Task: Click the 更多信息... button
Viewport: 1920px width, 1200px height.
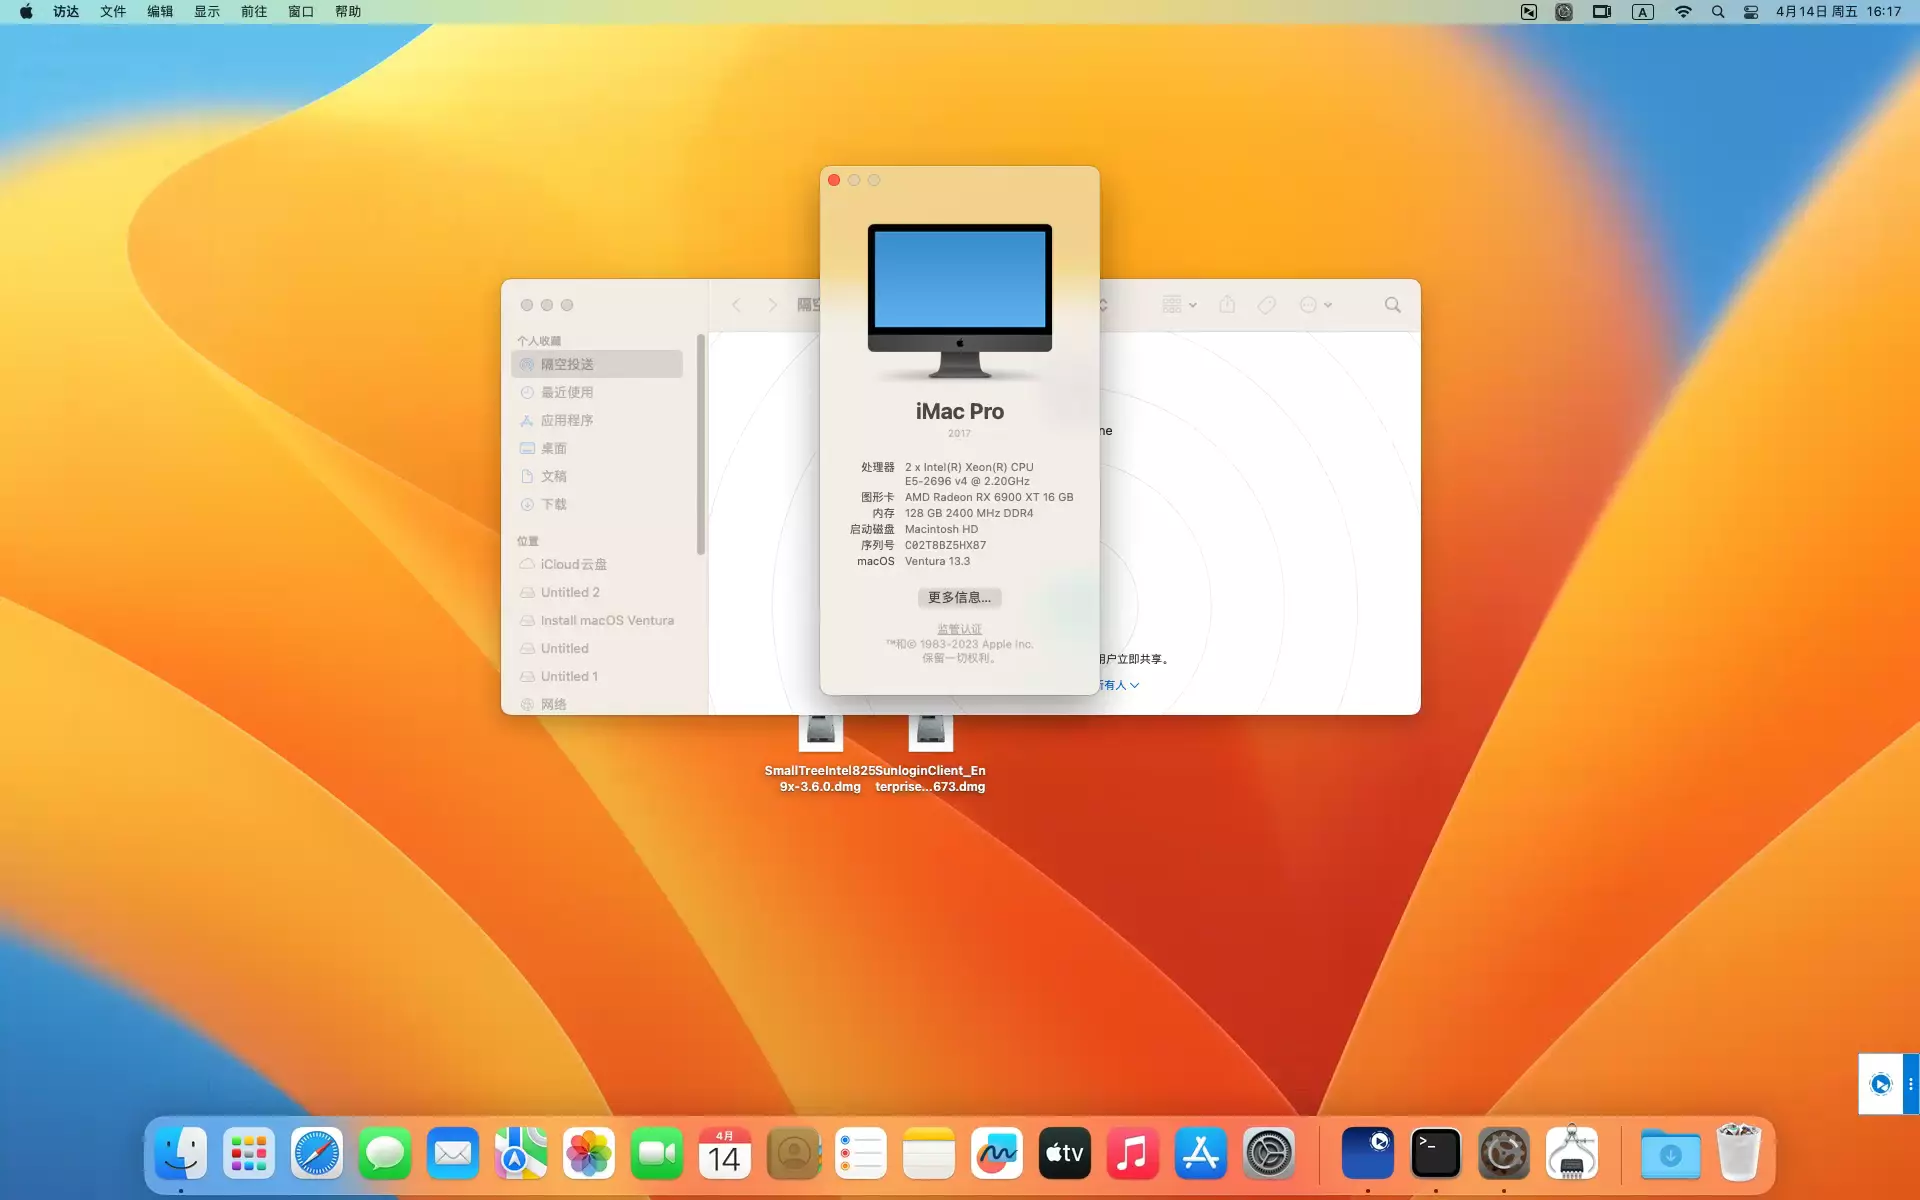Action: click(959, 598)
